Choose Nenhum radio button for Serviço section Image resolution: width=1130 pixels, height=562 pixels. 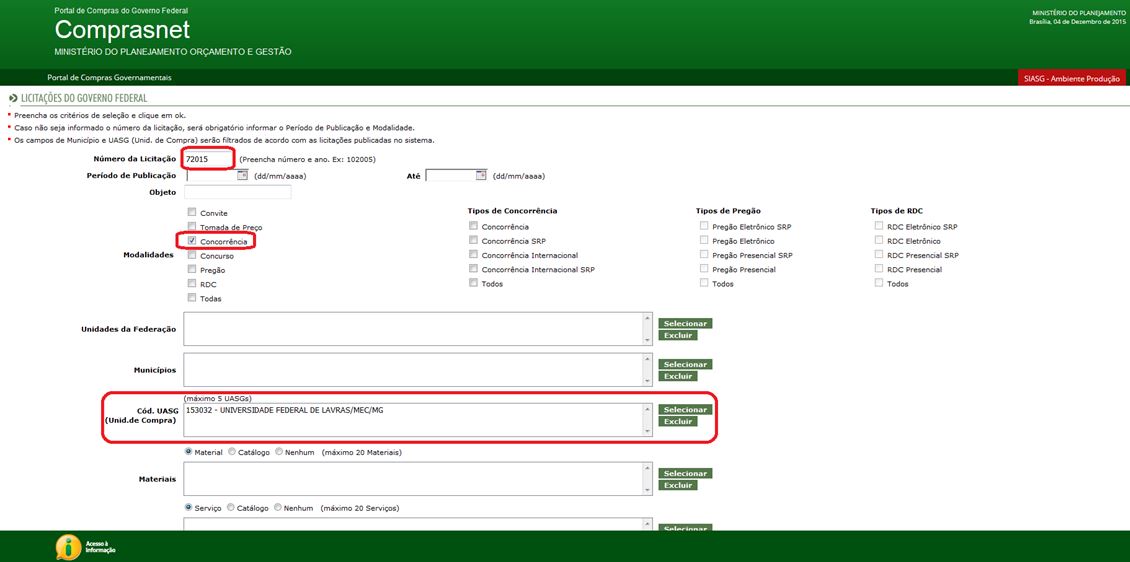278,508
